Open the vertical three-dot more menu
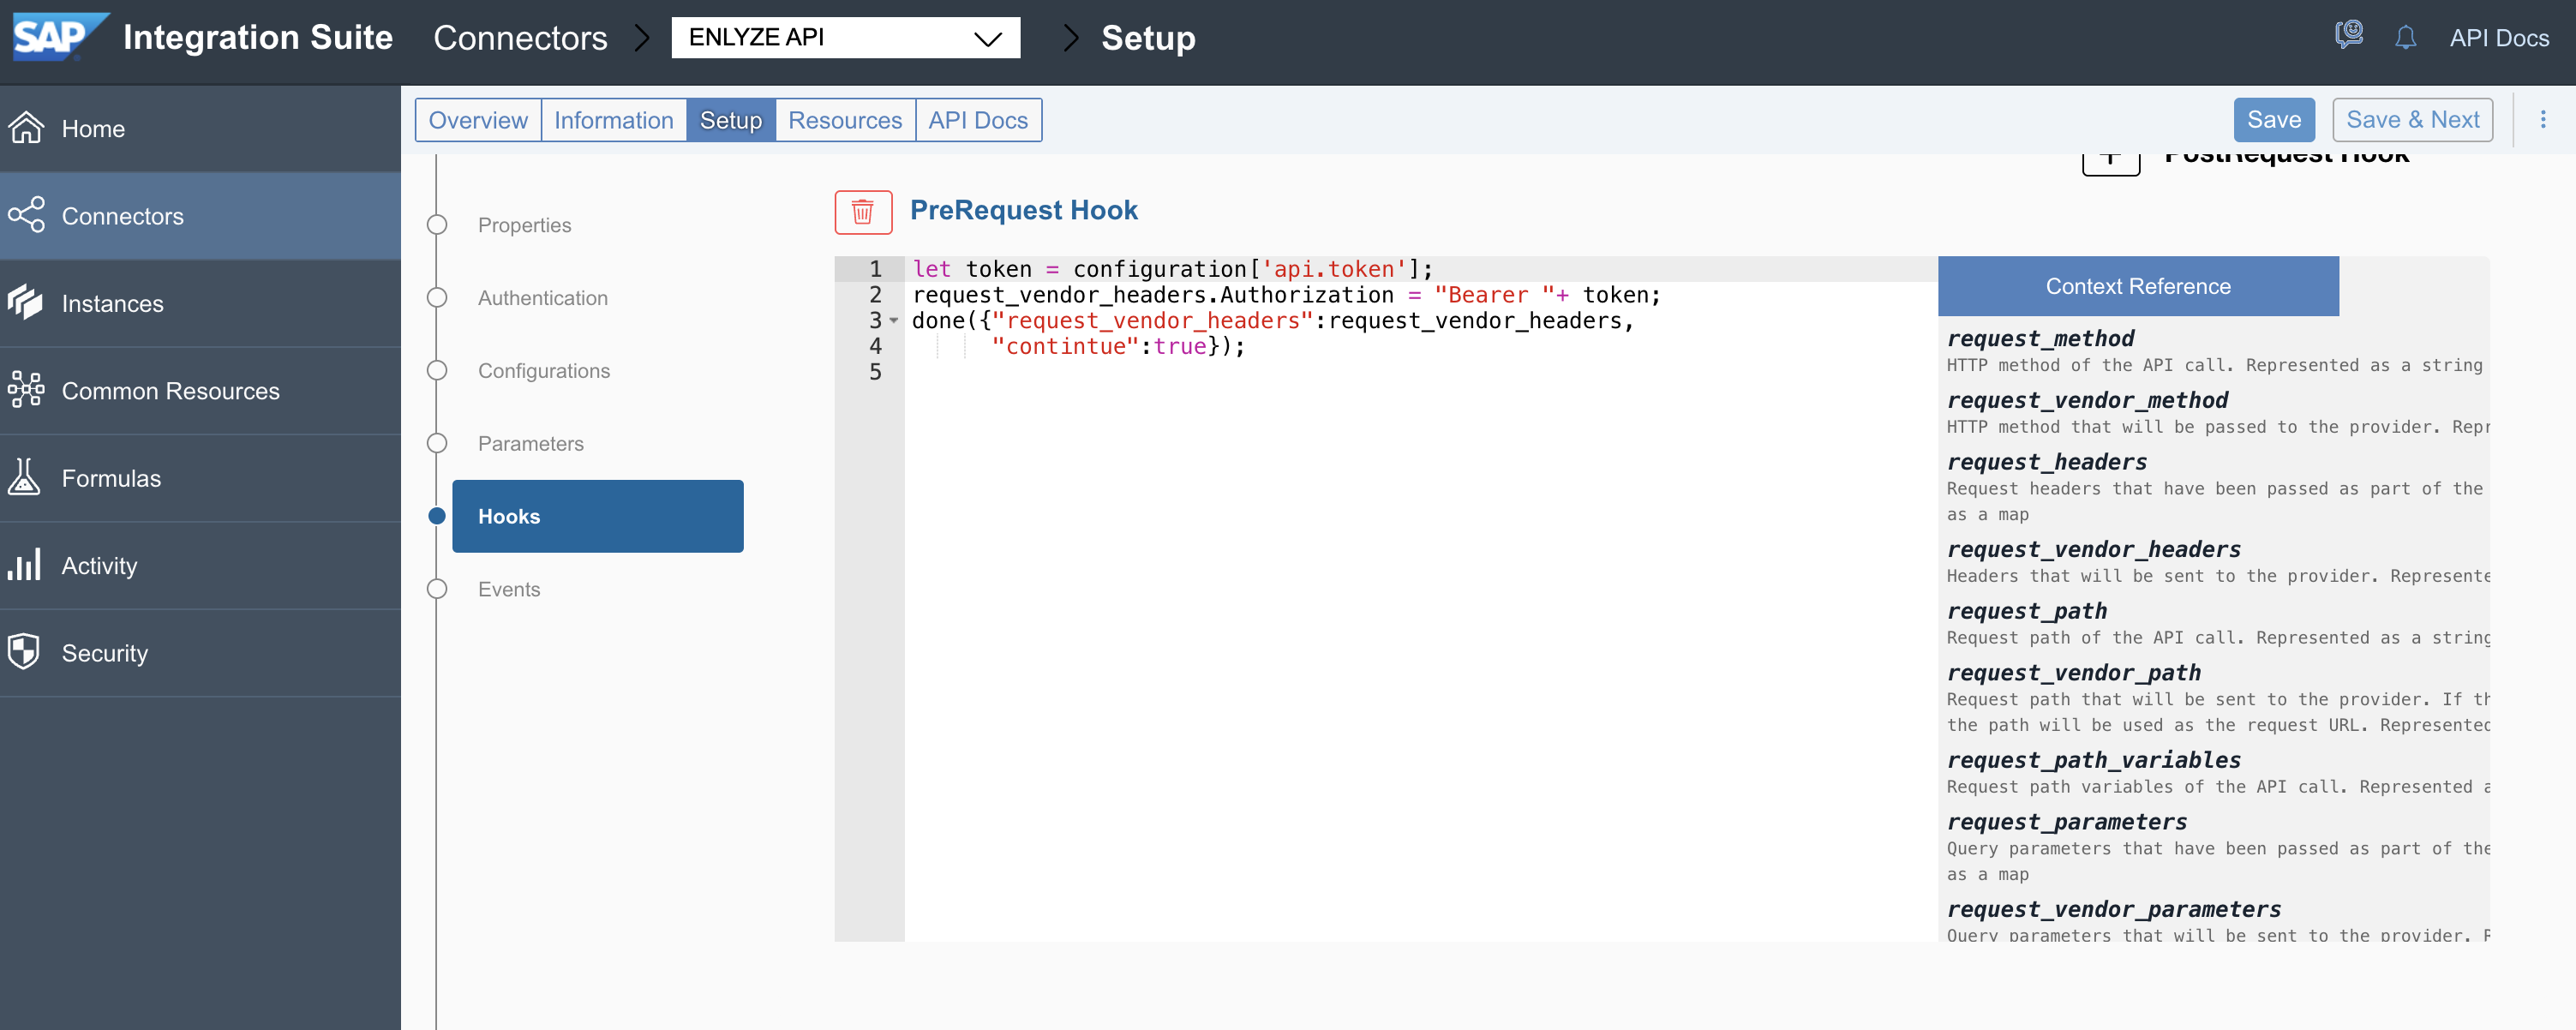This screenshot has height=1030, width=2576. (2543, 119)
